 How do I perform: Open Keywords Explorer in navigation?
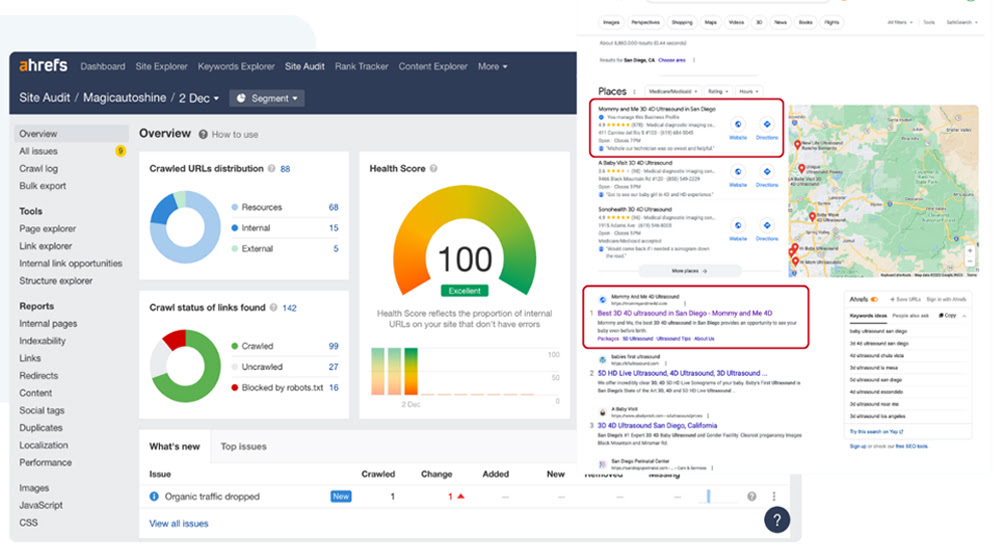pos(236,66)
